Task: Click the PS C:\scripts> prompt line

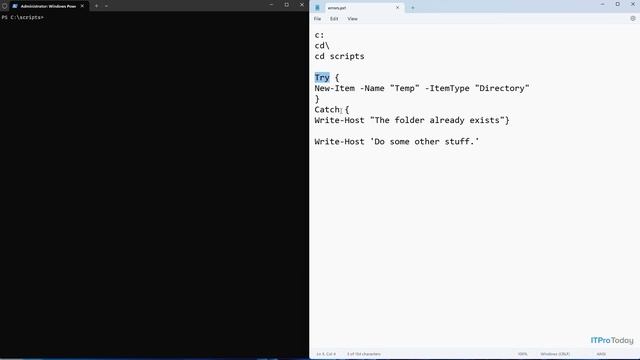Action: (x=22, y=17)
